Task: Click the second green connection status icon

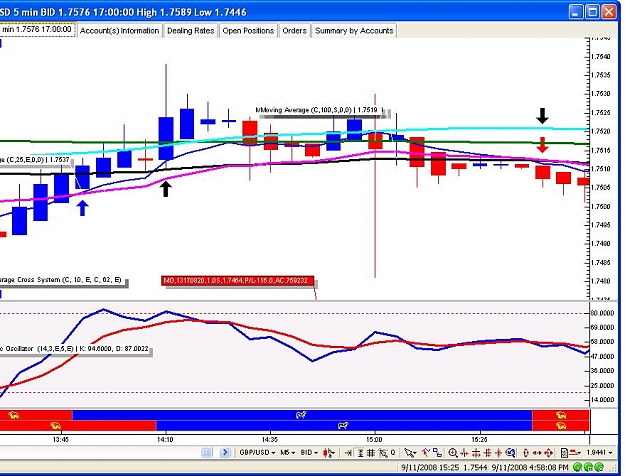Action: [x=588, y=467]
